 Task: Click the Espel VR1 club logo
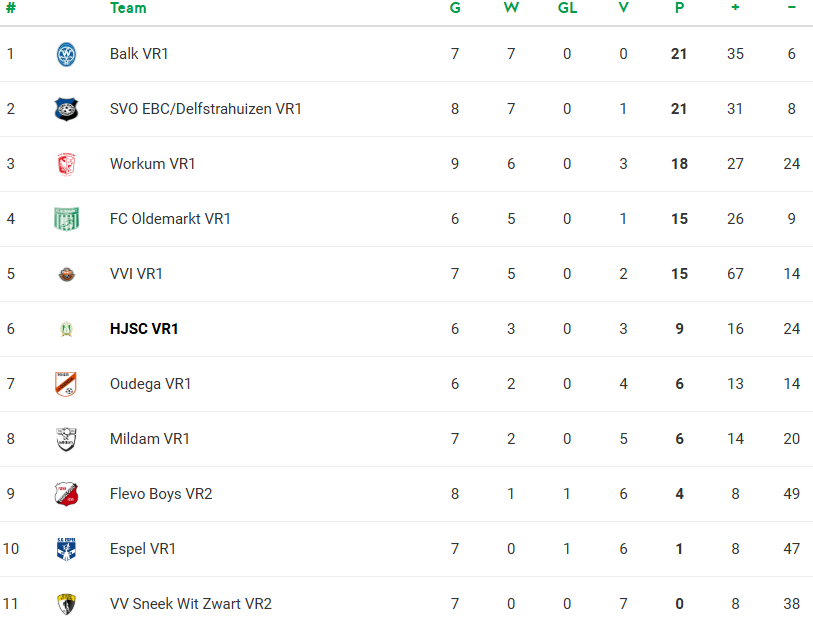(66, 549)
